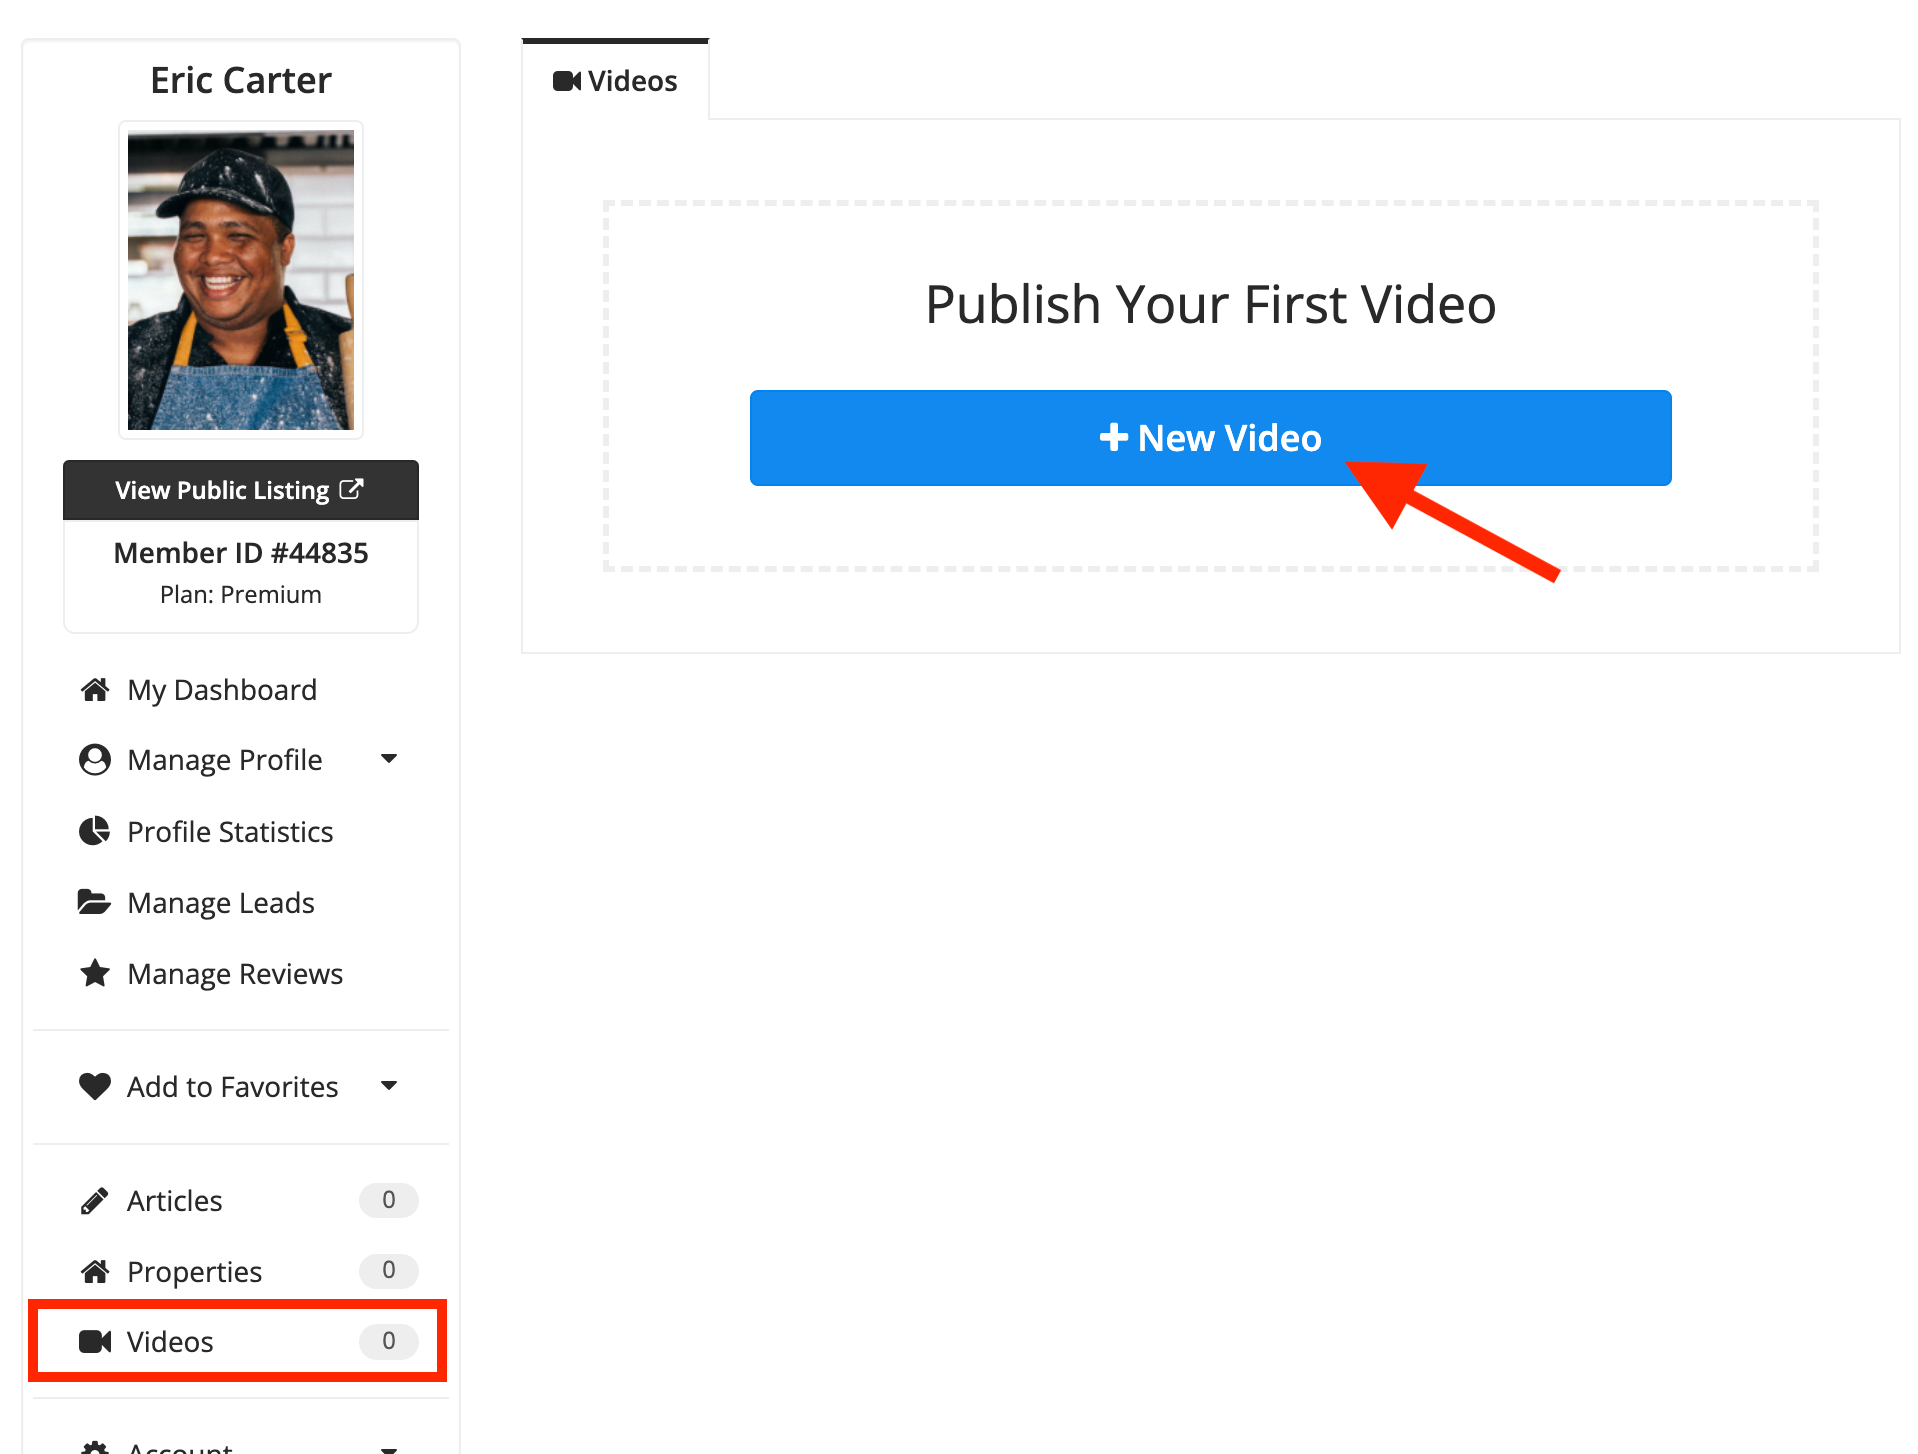Click the Member ID #44835 text

click(x=241, y=553)
